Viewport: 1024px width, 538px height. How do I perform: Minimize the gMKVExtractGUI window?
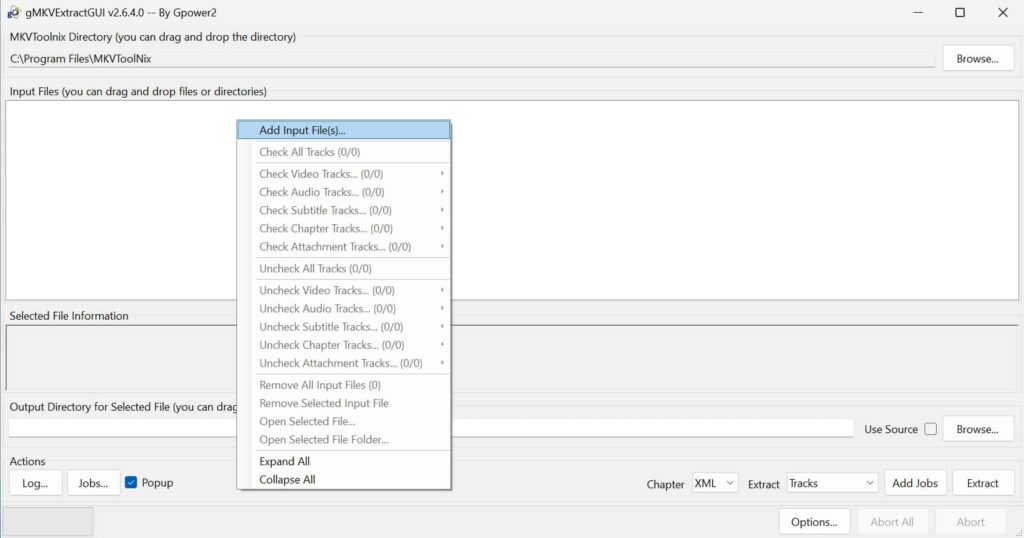[x=918, y=12]
